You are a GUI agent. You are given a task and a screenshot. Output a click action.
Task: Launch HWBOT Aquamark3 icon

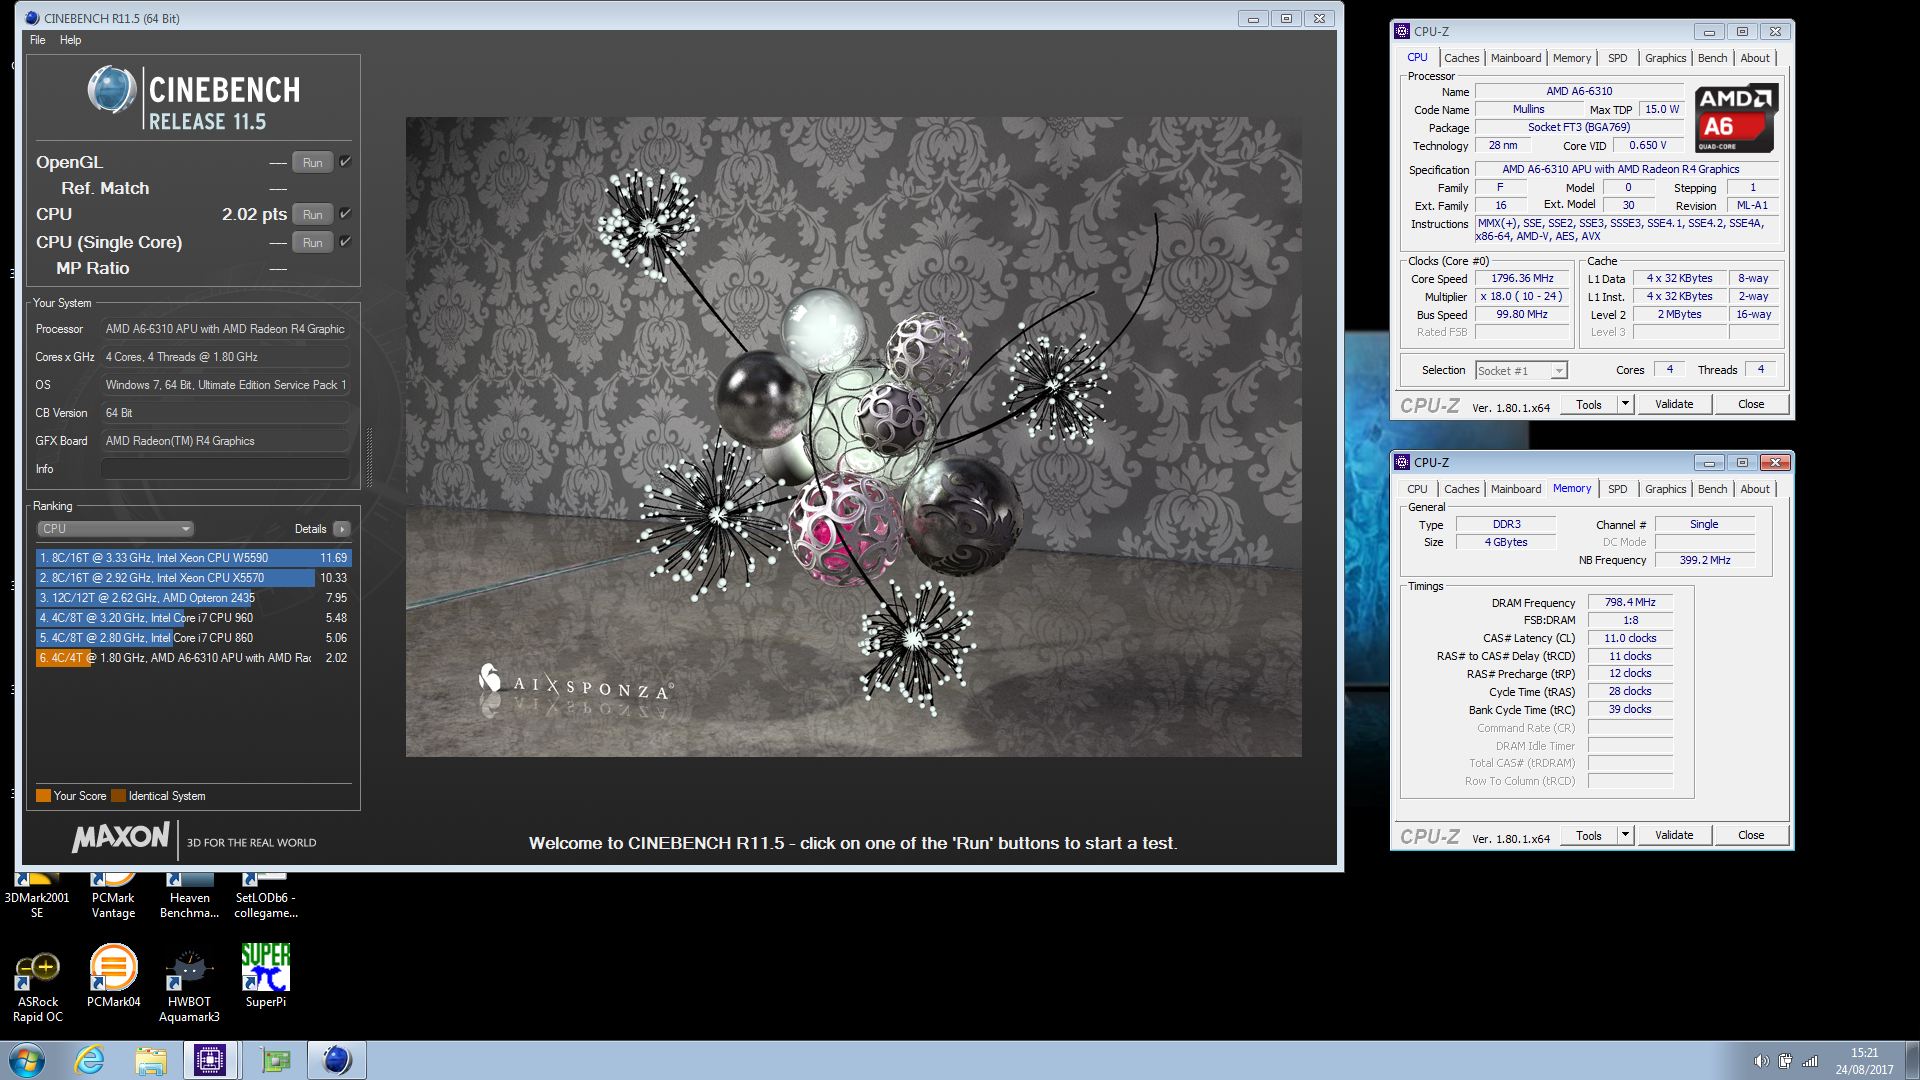pyautogui.click(x=189, y=986)
